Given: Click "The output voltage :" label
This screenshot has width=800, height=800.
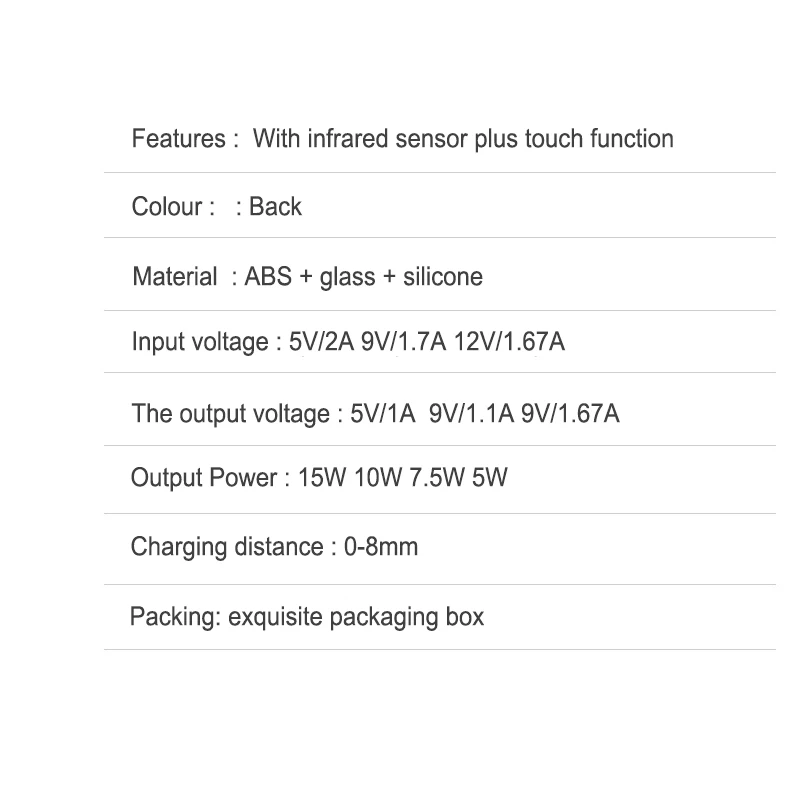Looking at the screenshot, I should (x=237, y=414).
